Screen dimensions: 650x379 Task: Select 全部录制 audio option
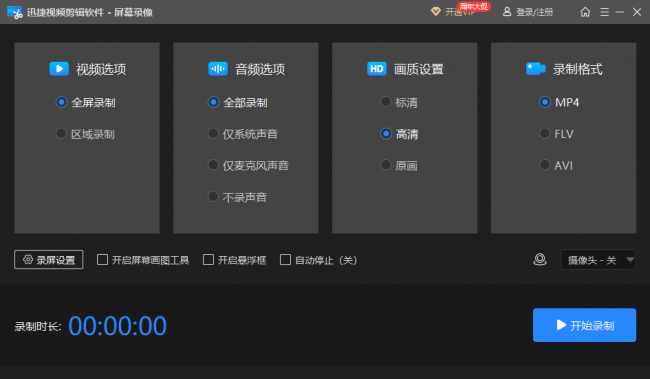click(238, 102)
